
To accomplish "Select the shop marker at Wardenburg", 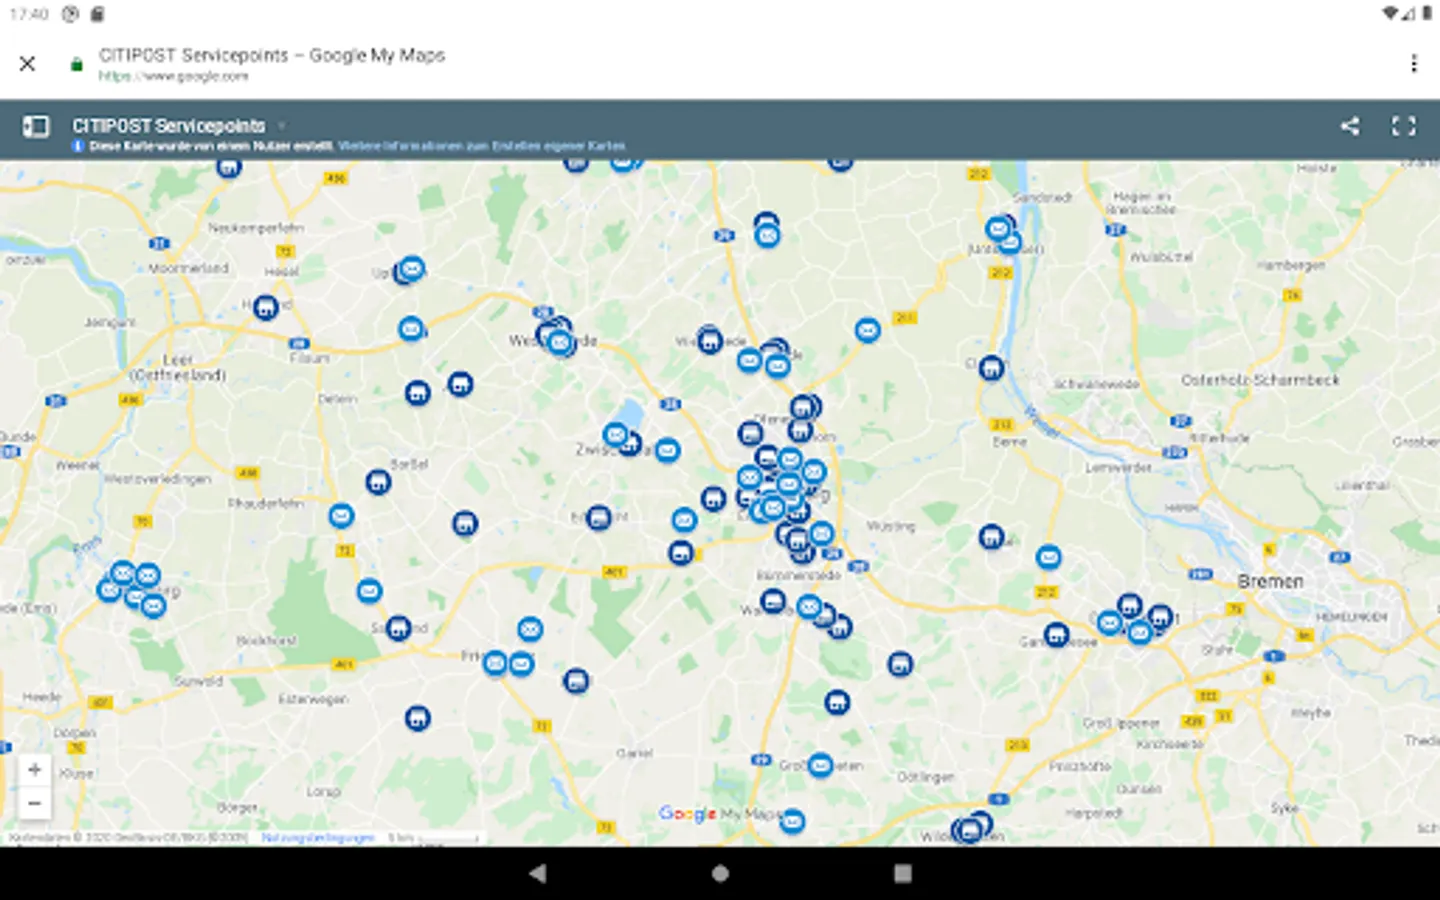I will coord(773,601).
